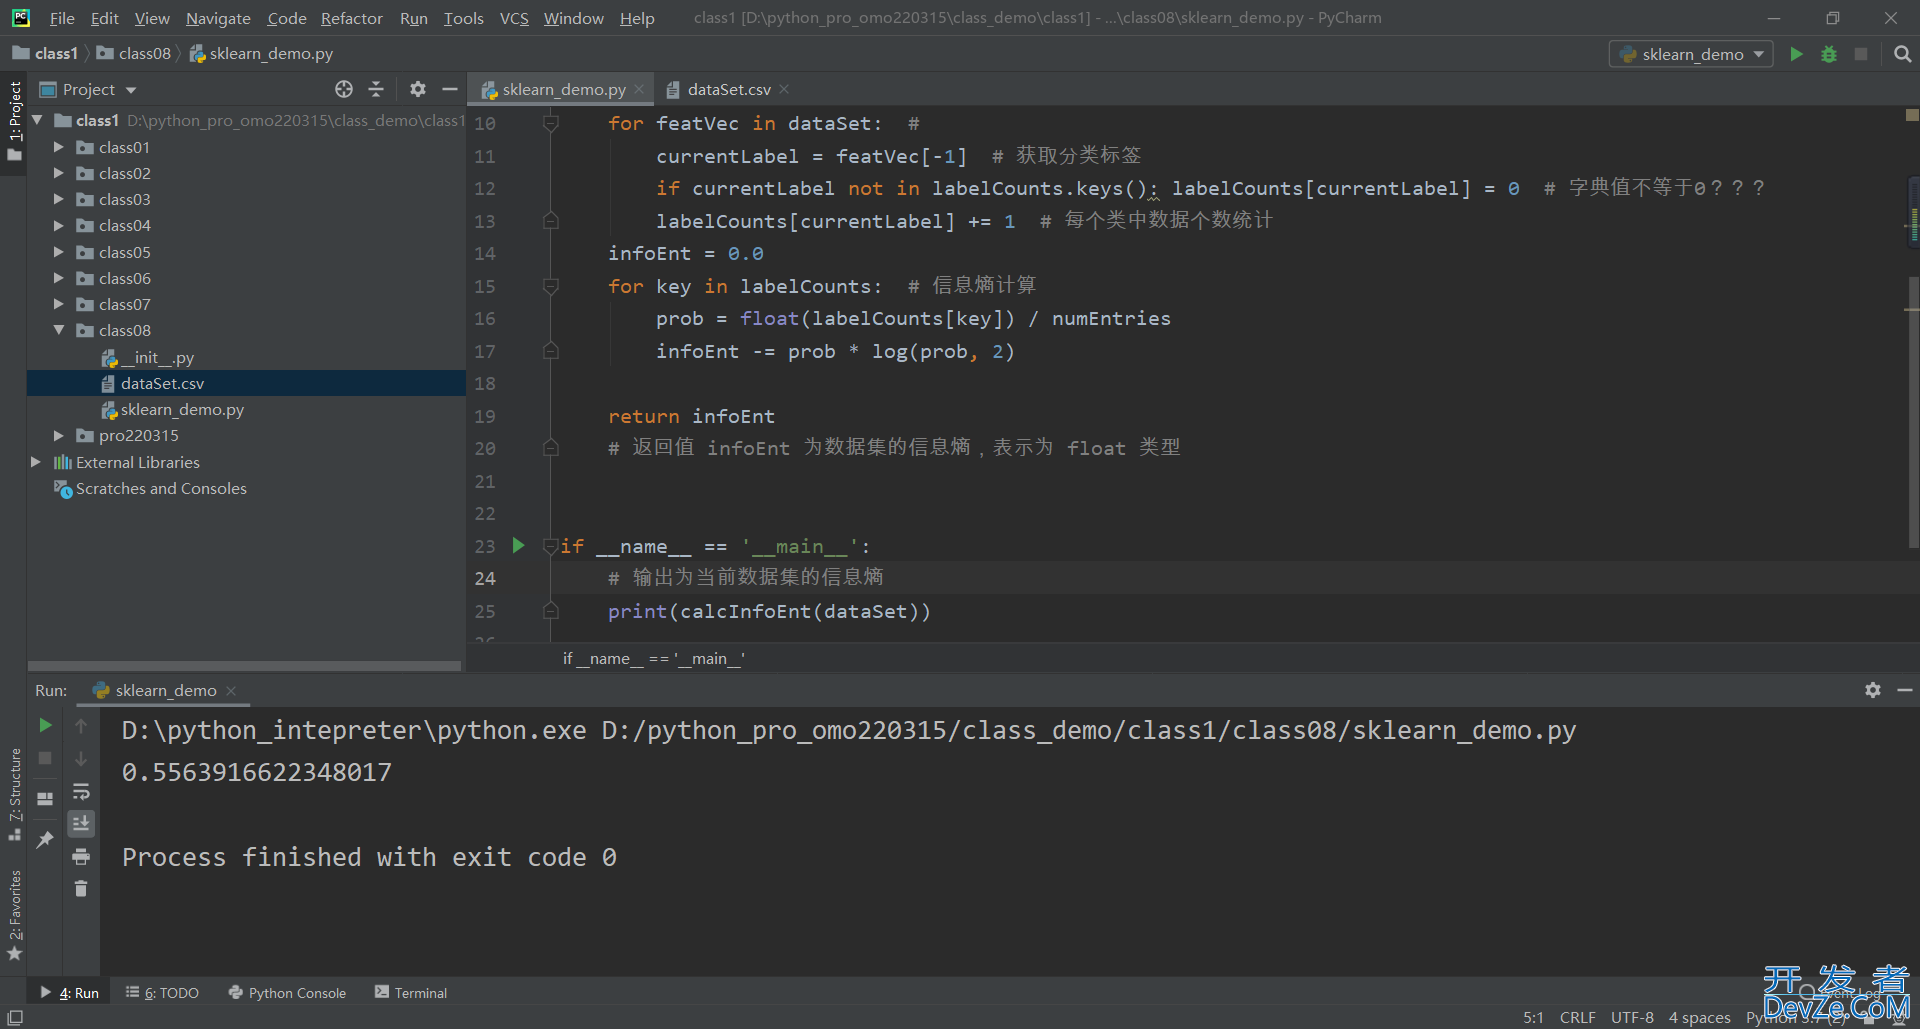Close the dataSet.csv tab
Image resolution: width=1920 pixels, height=1029 pixels.
[x=784, y=89]
